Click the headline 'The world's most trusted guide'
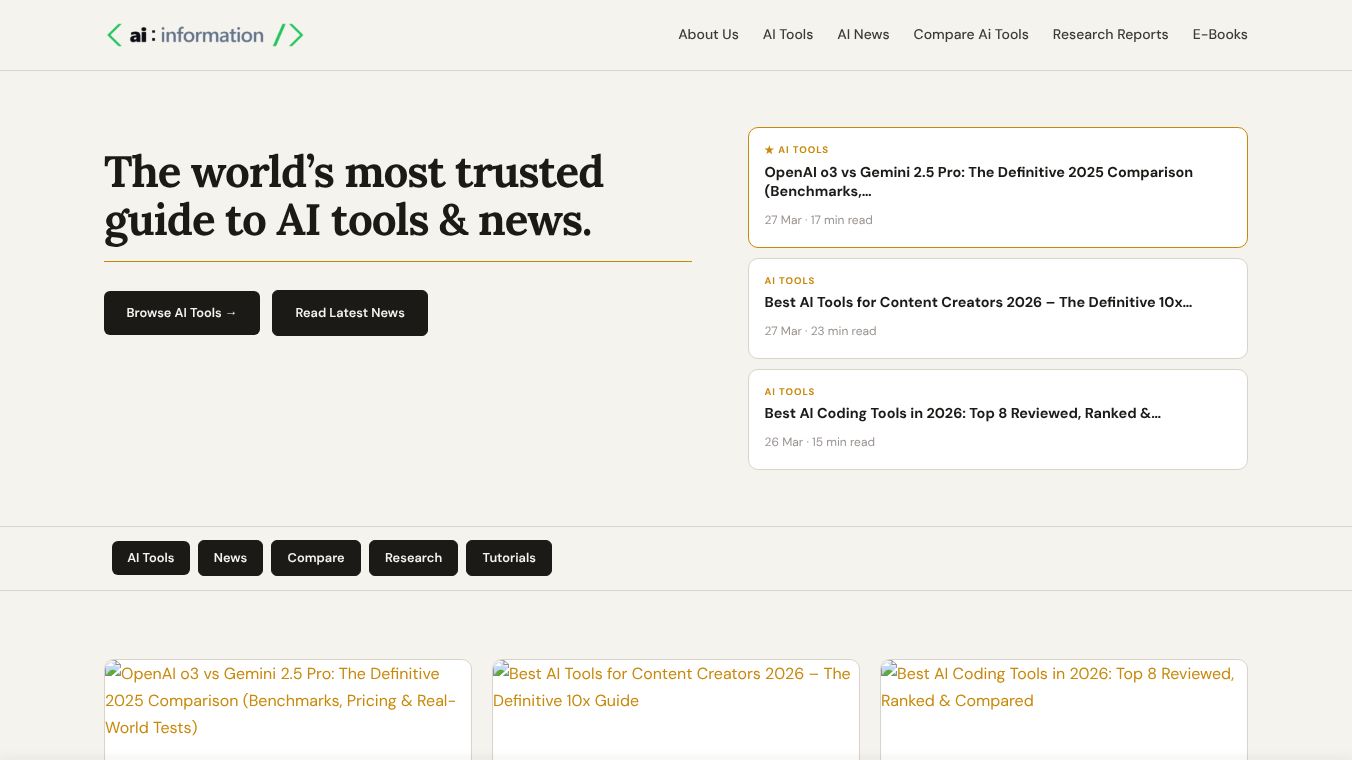 point(354,196)
